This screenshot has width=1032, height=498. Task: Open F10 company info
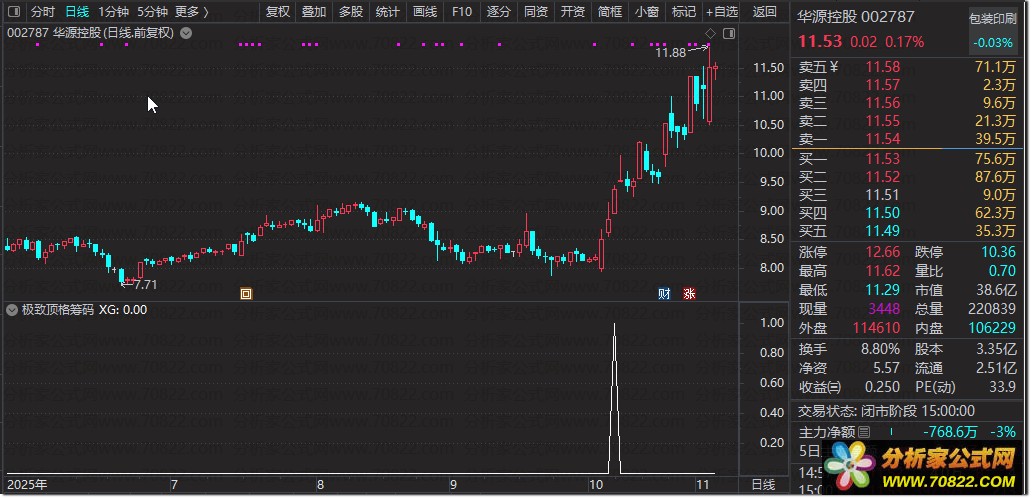click(461, 12)
